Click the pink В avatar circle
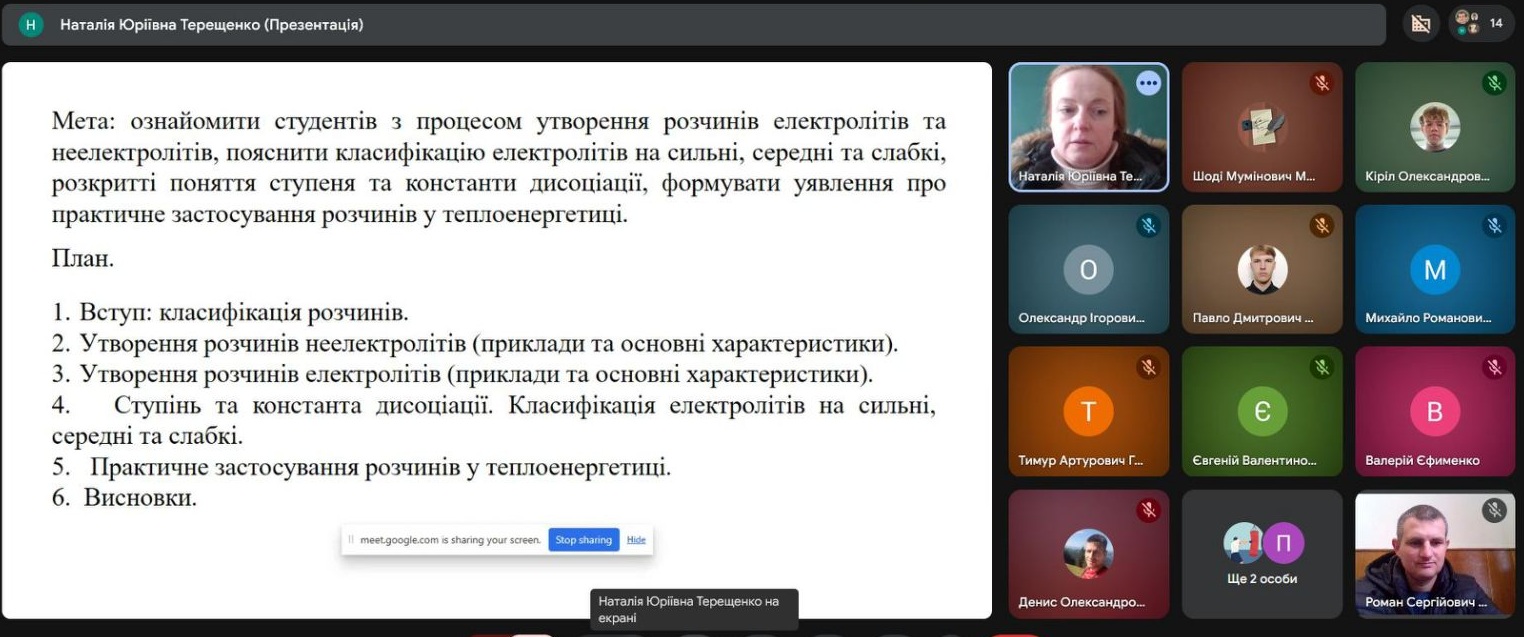 click(1435, 412)
